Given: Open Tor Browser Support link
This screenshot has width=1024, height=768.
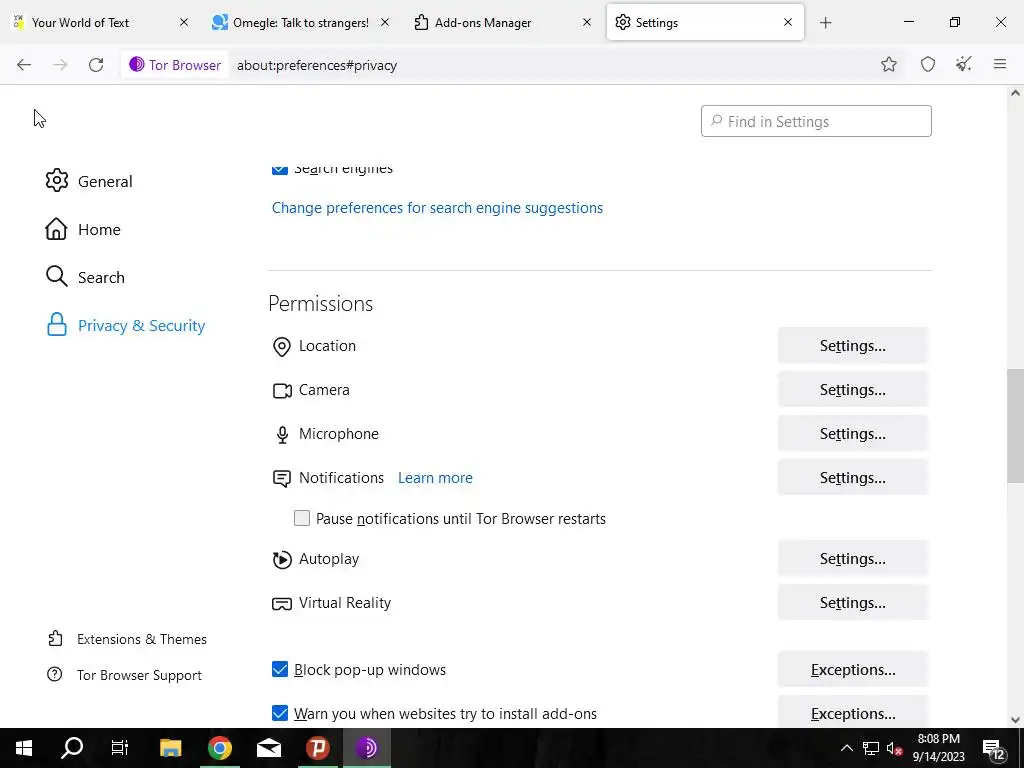Looking at the screenshot, I should (124, 675).
